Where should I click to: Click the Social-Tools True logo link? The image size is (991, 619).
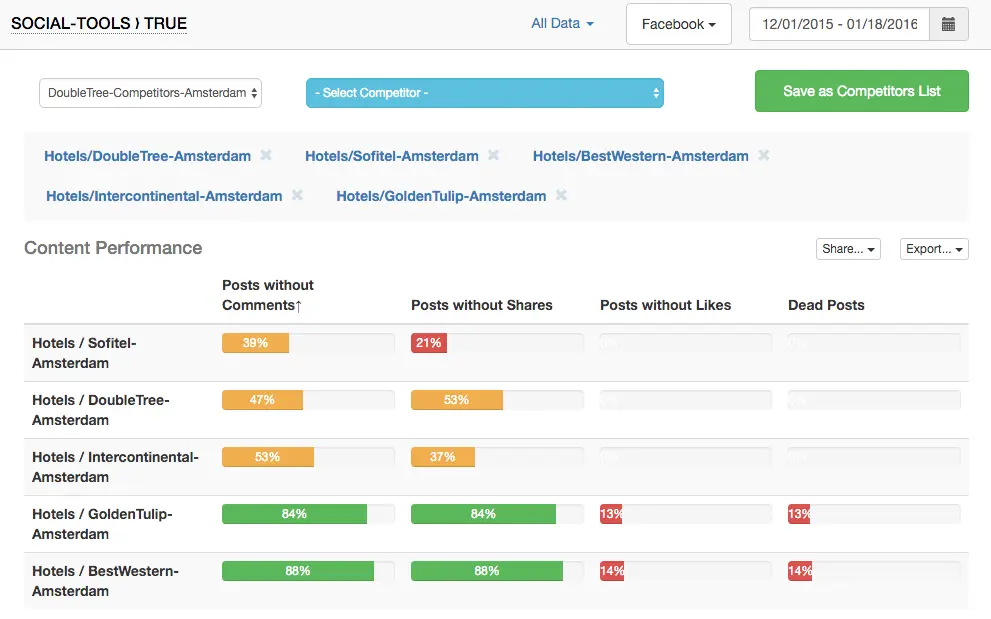click(x=98, y=24)
